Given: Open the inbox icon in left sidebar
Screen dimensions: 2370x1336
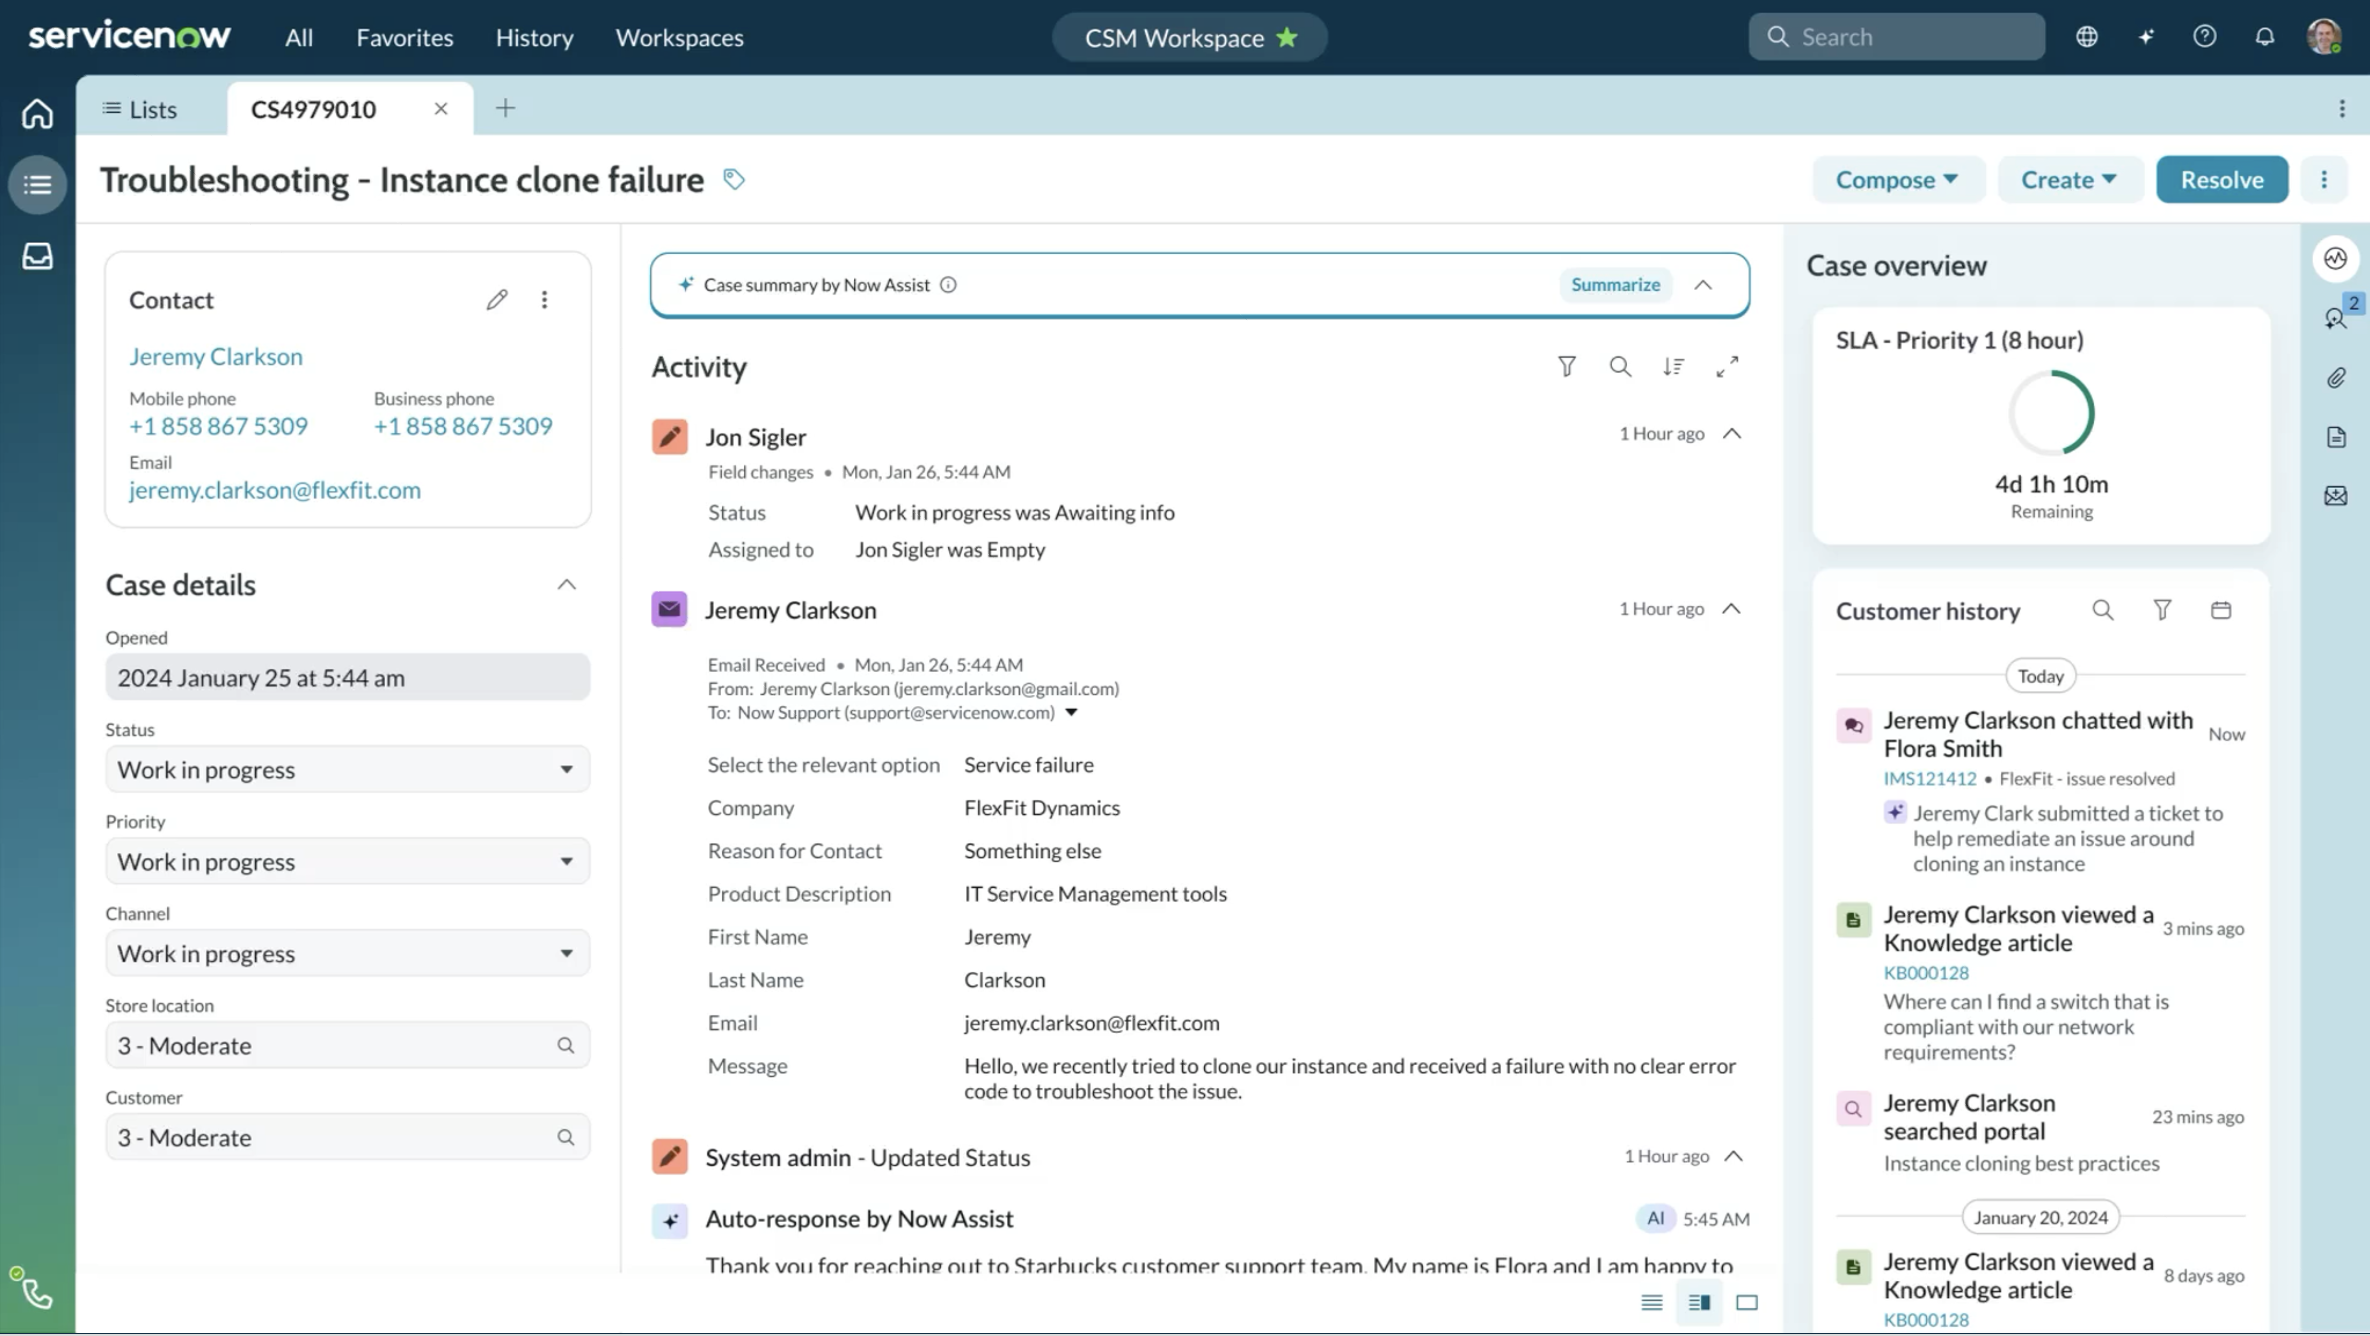Looking at the screenshot, I should tap(37, 256).
